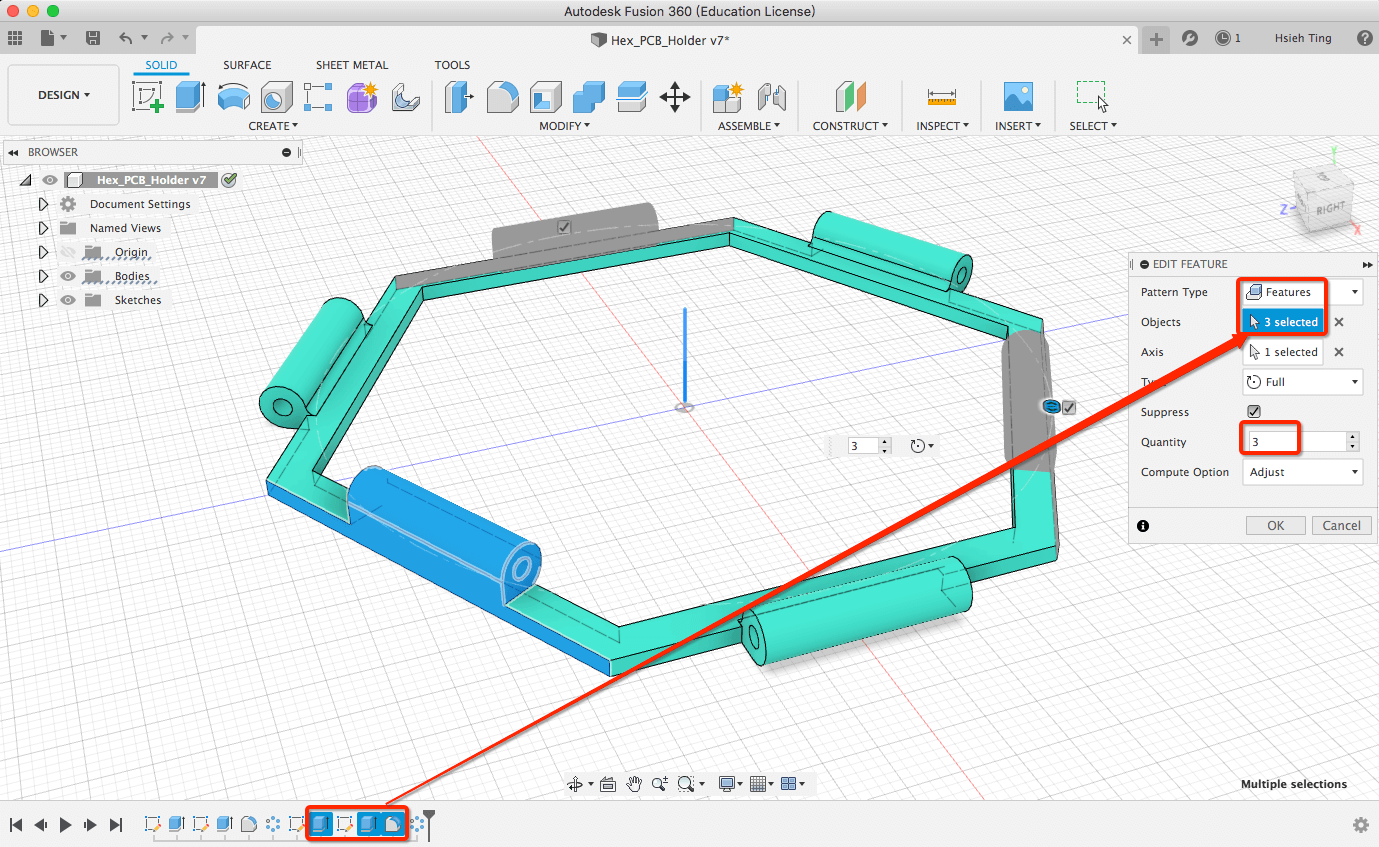The image size is (1379, 847).
Task: Select the Pan hand tool in navigation bar
Action: coord(634,784)
